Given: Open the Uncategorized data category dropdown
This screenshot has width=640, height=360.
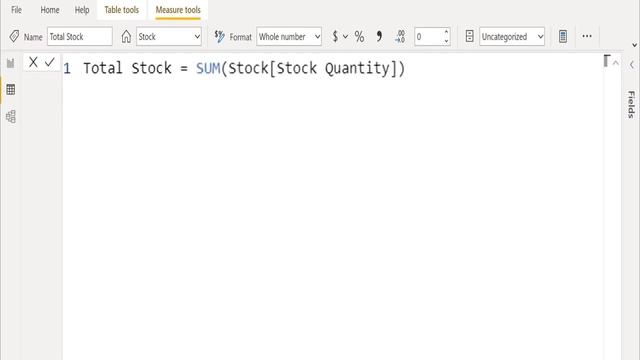Looking at the screenshot, I should [512, 37].
